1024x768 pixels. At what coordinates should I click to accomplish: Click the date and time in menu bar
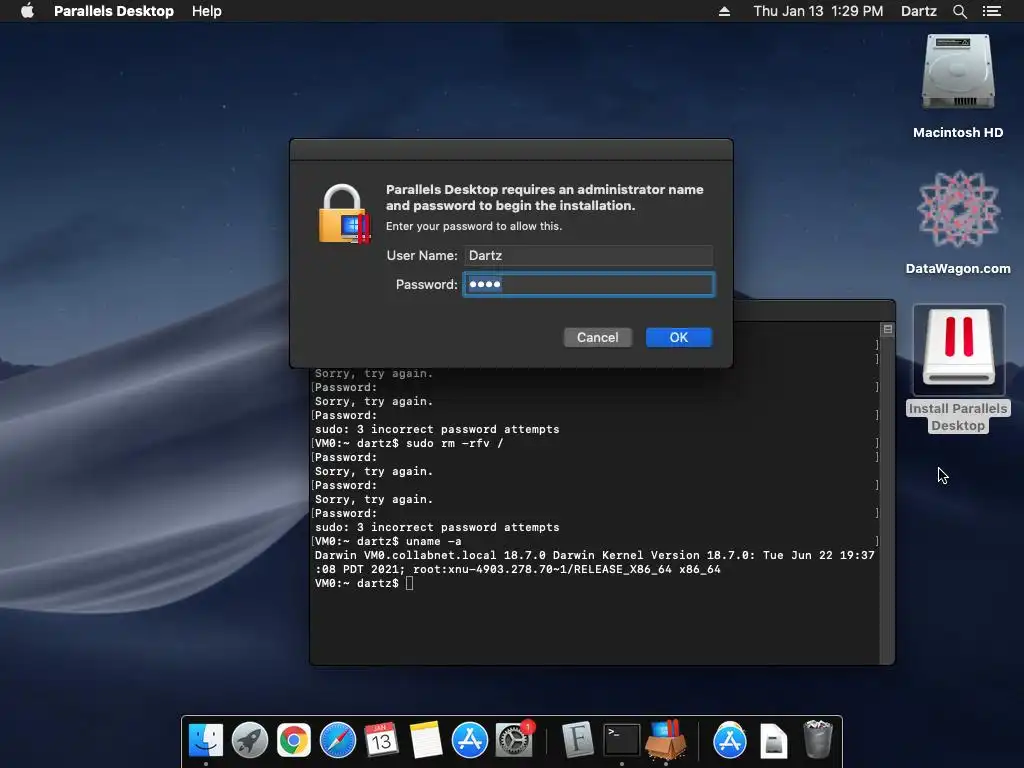(818, 11)
